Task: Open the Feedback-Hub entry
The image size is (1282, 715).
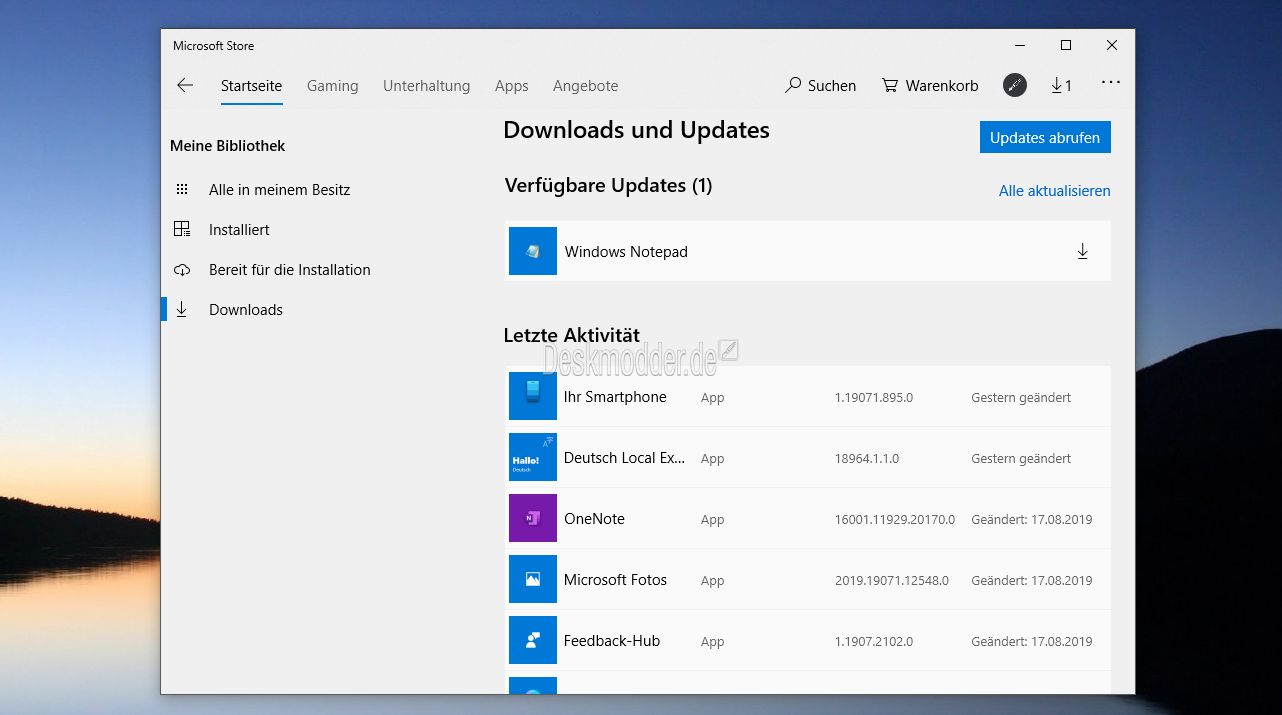Action: [x=807, y=640]
